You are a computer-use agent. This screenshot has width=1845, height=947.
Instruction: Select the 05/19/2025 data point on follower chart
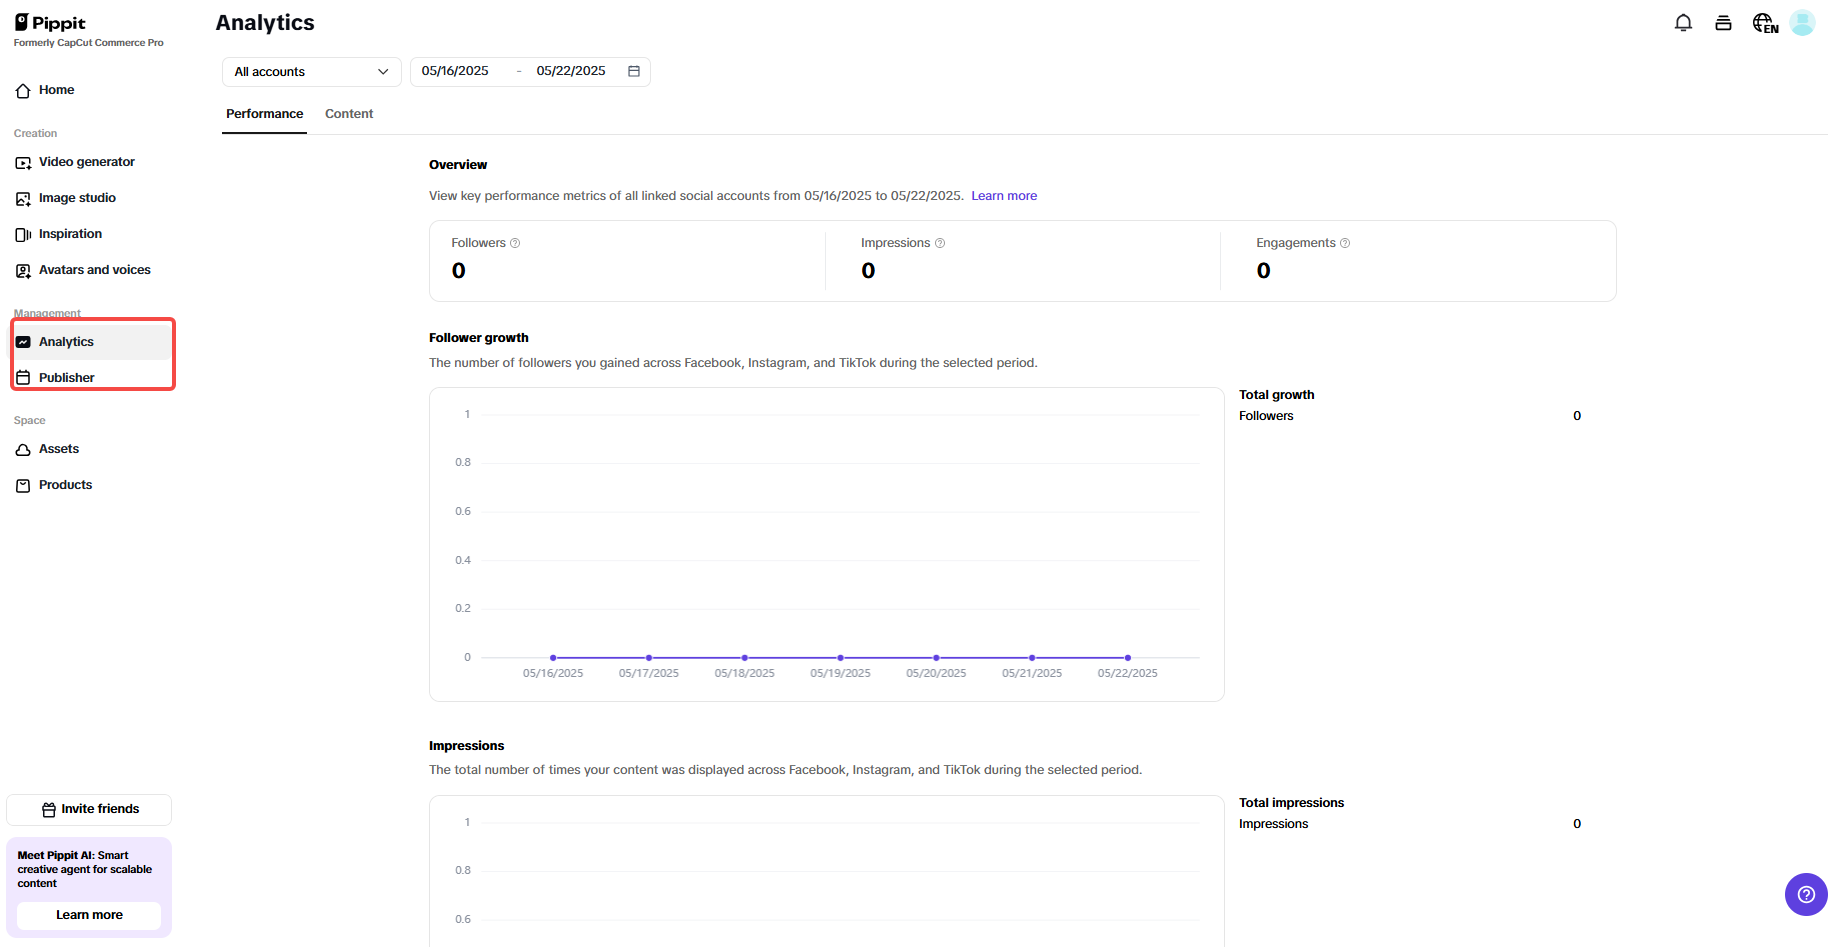[839, 657]
